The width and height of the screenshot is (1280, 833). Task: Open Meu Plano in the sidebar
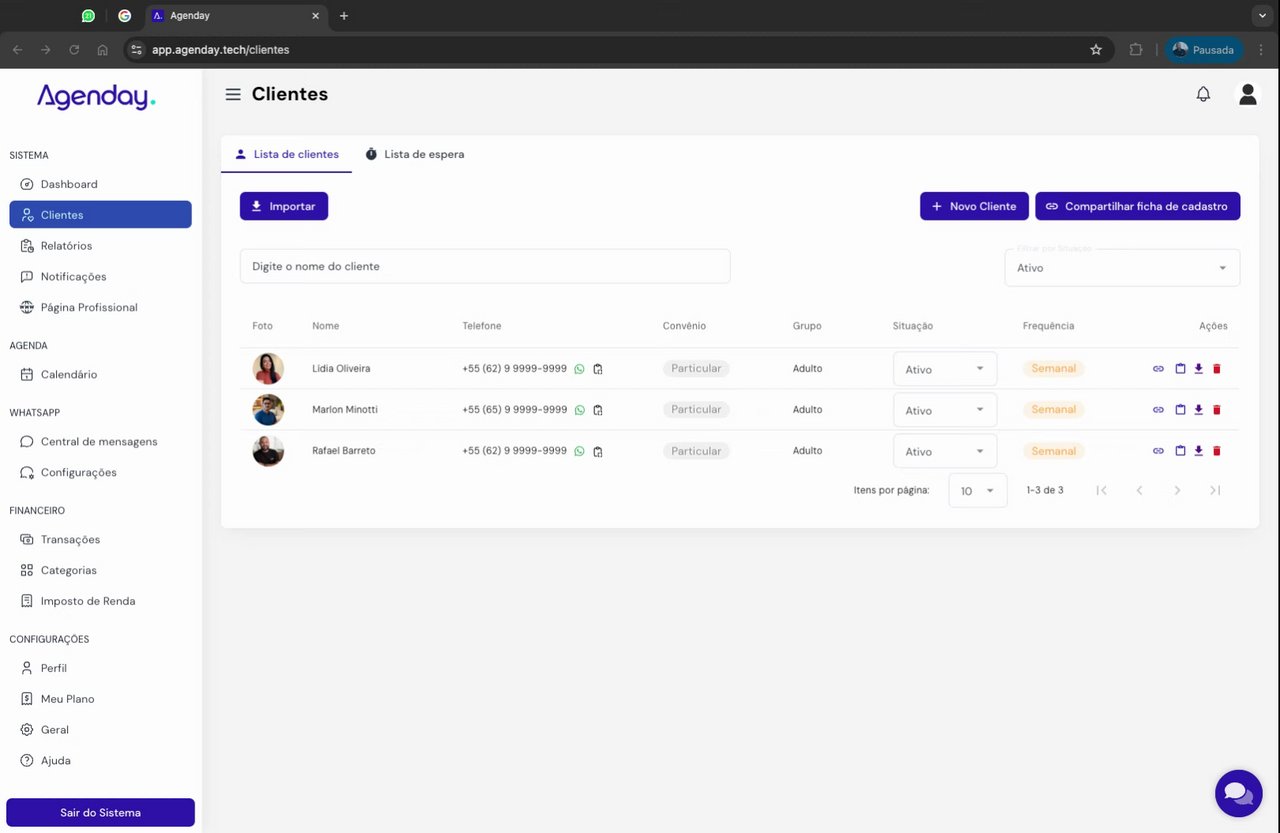pyautogui.click(x=100, y=699)
